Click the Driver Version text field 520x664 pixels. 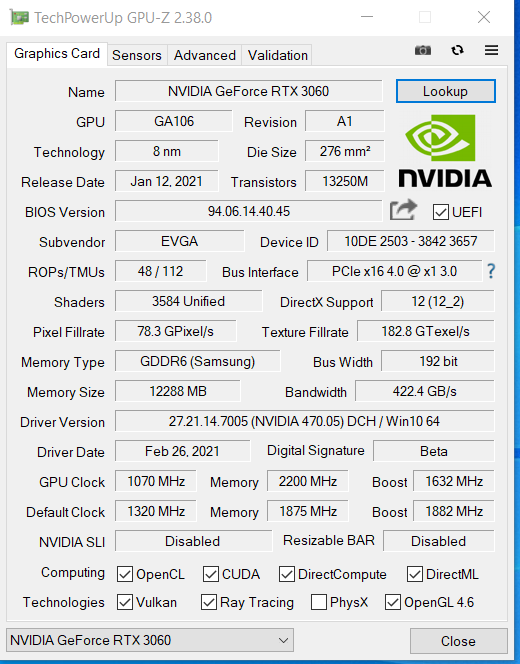coord(304,421)
